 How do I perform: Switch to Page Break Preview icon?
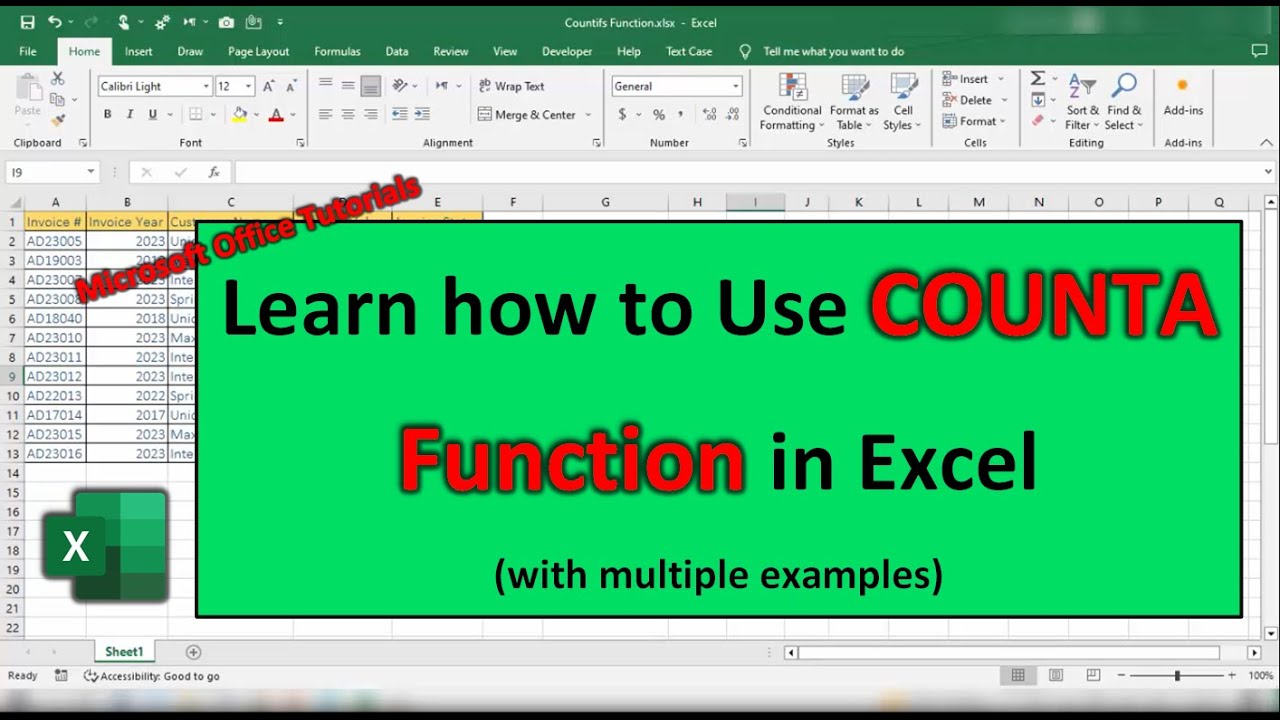[x=1093, y=676]
